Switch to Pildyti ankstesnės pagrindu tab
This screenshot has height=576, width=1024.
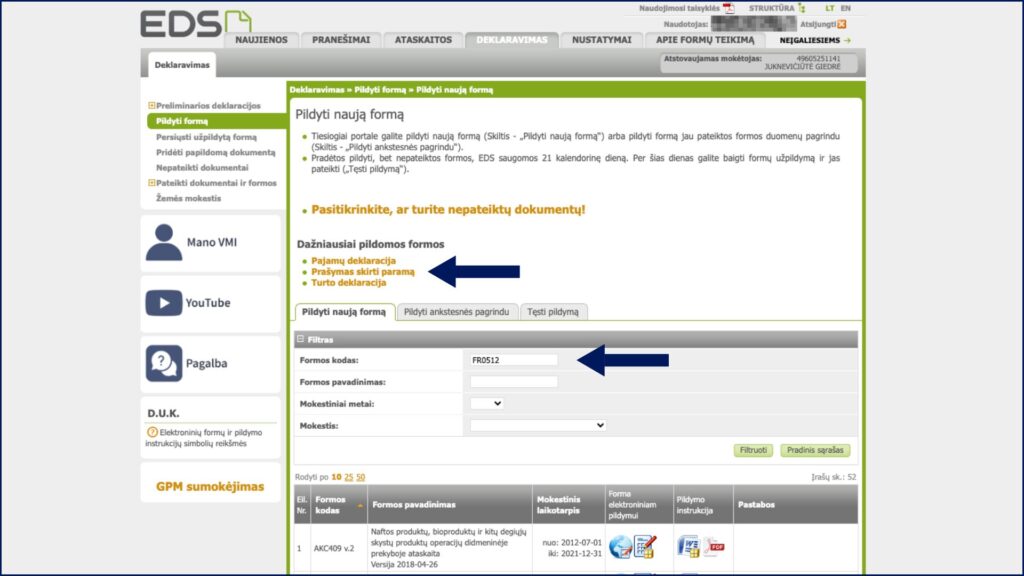pos(456,312)
